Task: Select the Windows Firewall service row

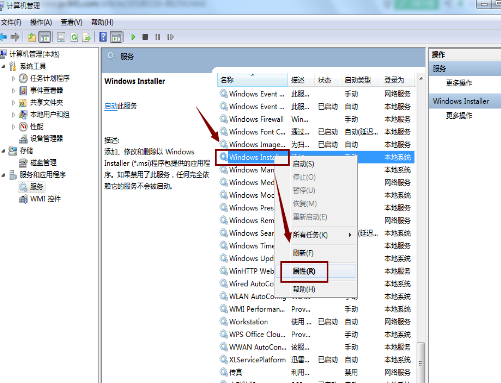Action: pos(316,119)
